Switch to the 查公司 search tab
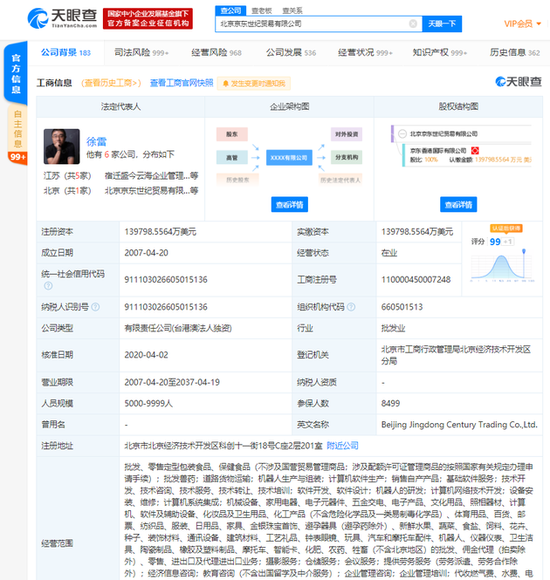Viewport: 550px width, 580px height. click(x=230, y=11)
